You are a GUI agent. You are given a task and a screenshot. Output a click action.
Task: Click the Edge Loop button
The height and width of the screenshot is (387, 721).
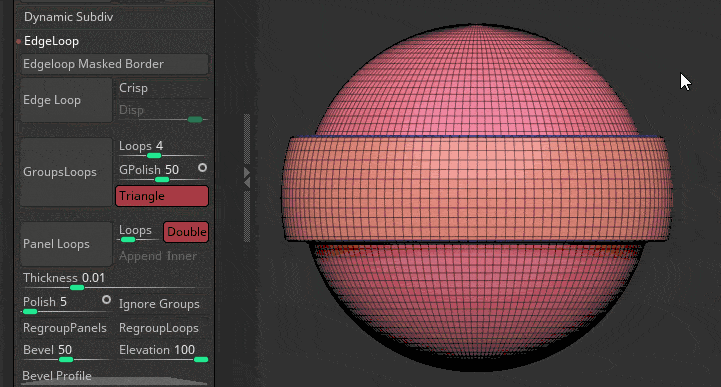click(x=66, y=100)
